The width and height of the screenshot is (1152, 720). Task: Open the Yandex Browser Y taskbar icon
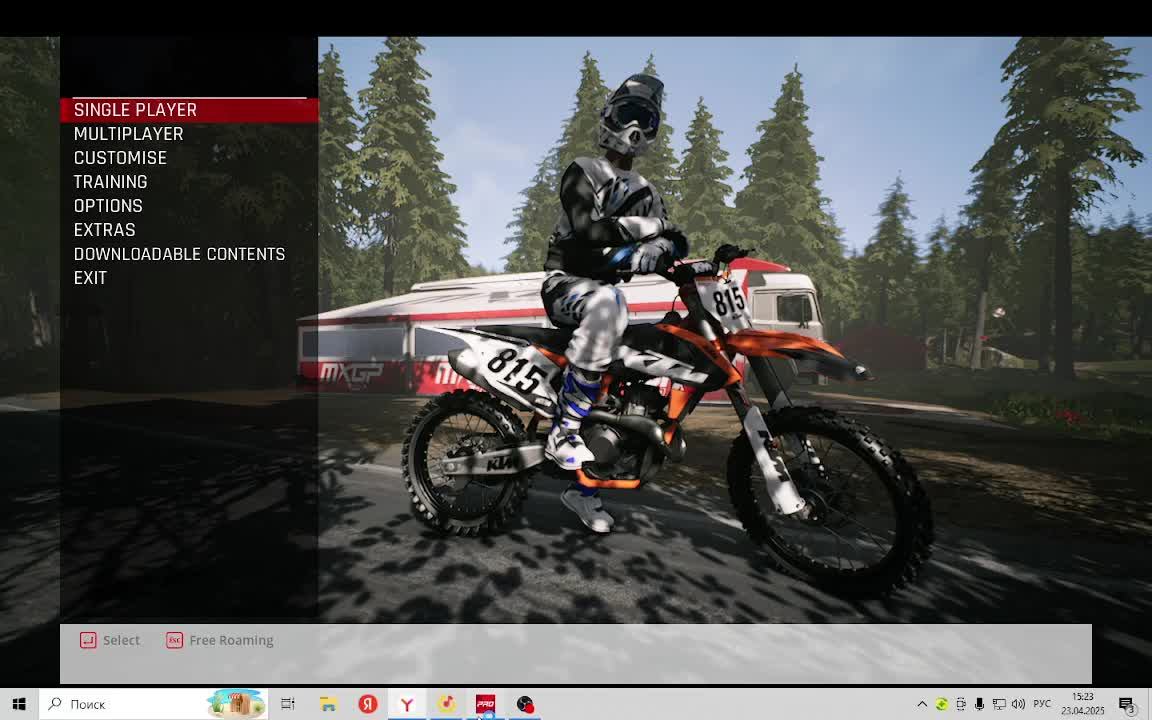tap(406, 704)
